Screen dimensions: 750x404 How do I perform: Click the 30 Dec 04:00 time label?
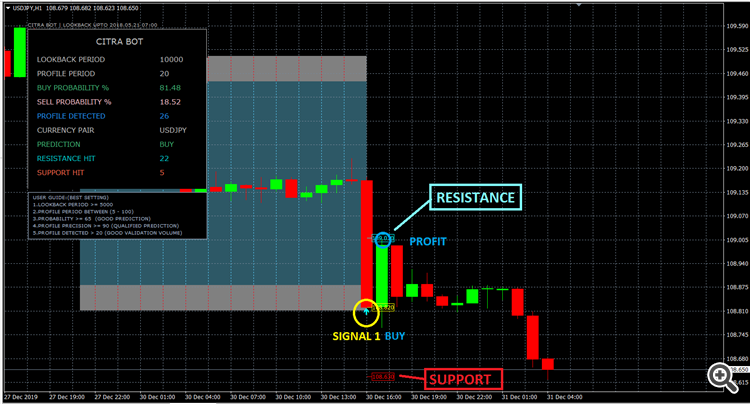tap(202, 397)
